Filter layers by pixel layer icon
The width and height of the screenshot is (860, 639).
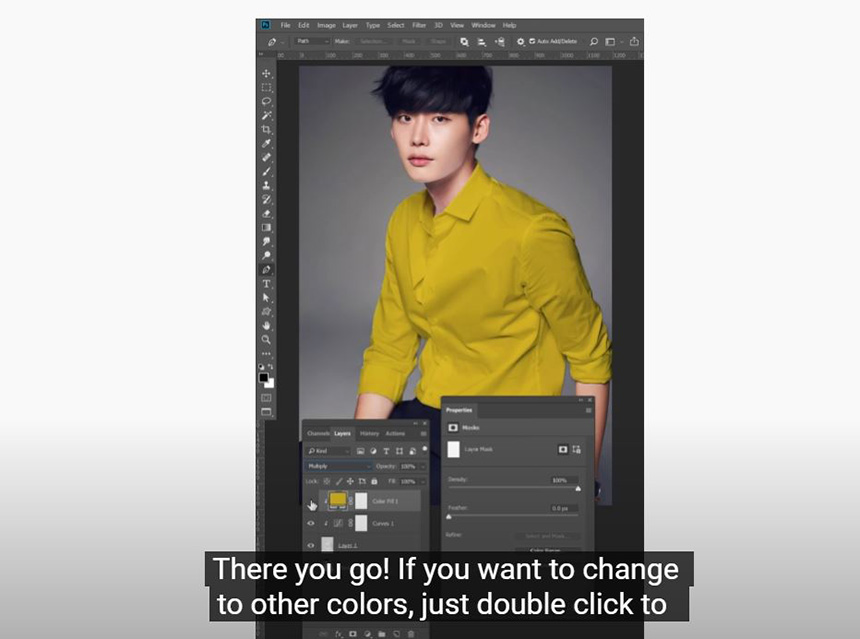360,451
